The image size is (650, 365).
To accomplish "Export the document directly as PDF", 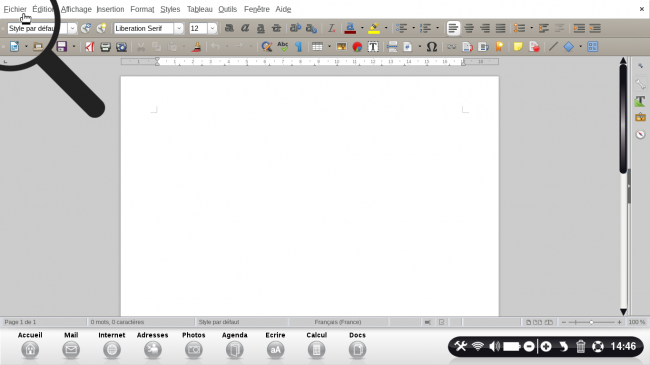I will [89, 46].
